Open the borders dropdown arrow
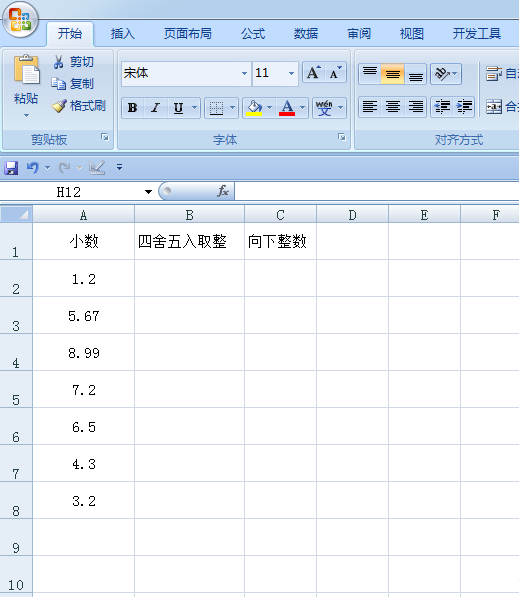 point(232,108)
